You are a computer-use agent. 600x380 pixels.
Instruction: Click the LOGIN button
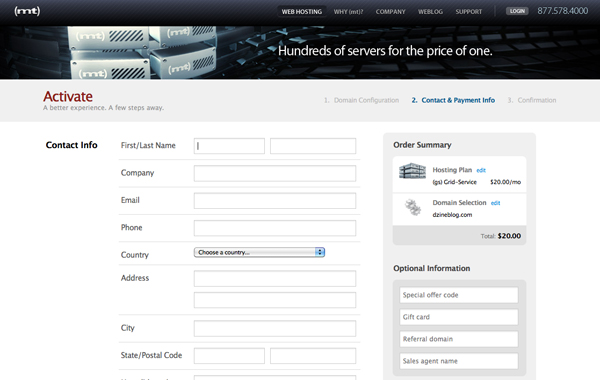pos(517,11)
